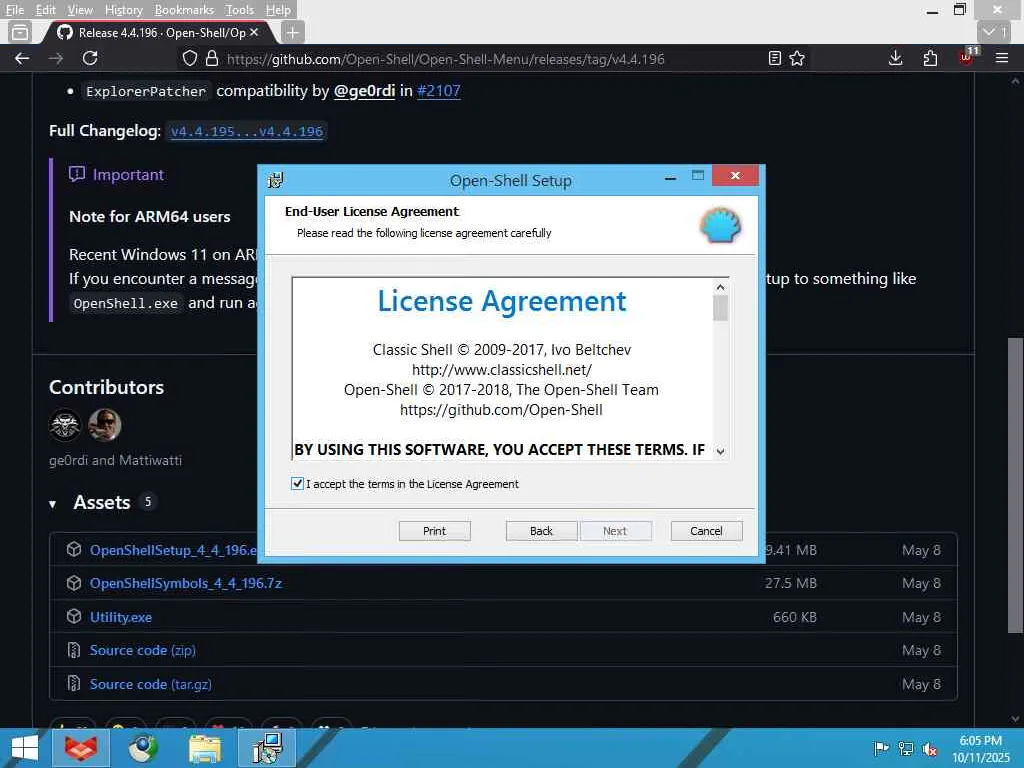The width and height of the screenshot is (1024, 768).
Task: Download Source code (zip)
Action: pos(142,650)
